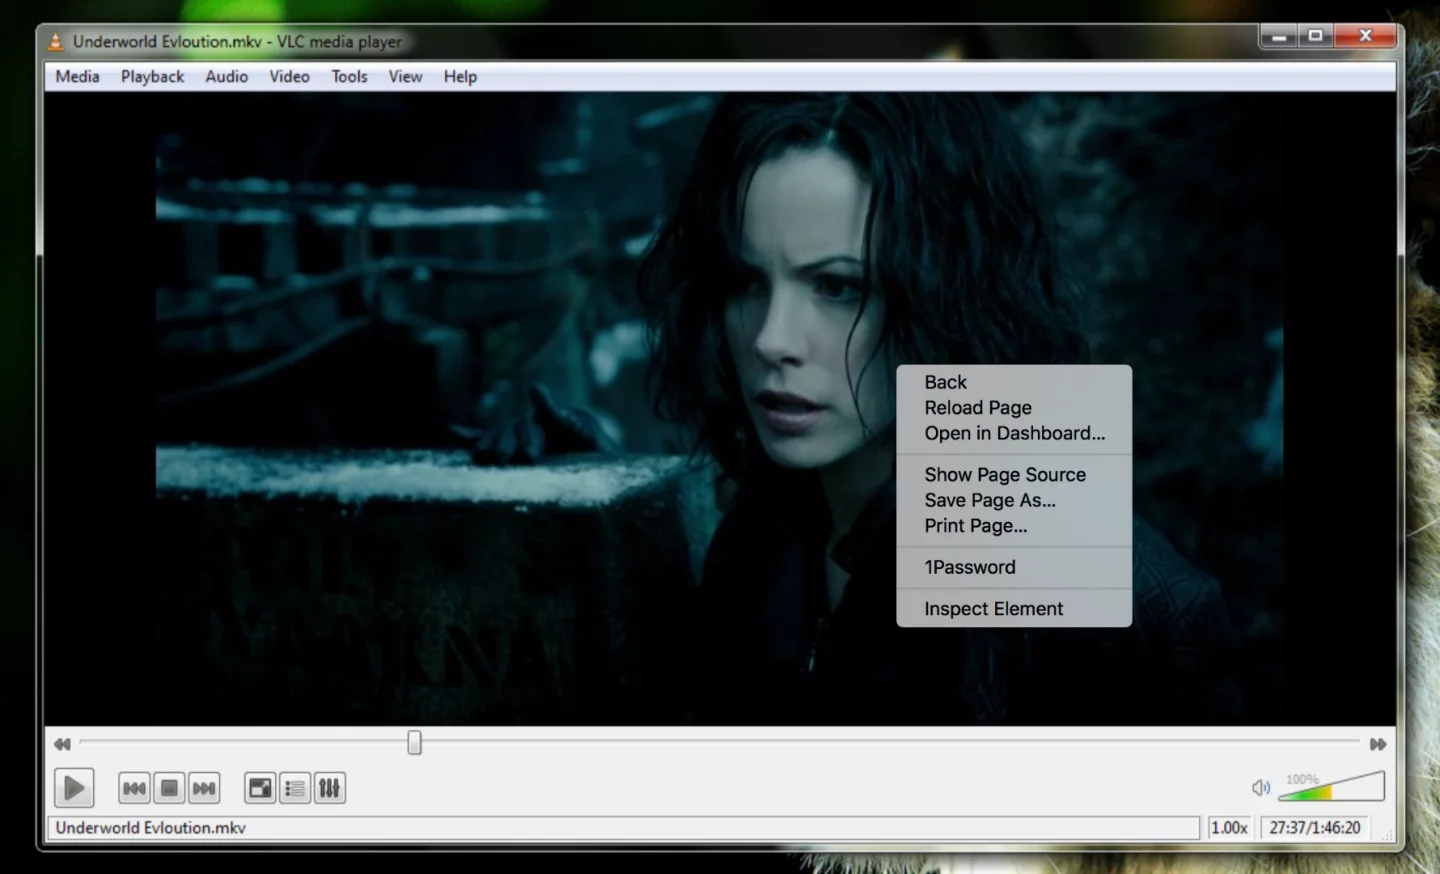Select the Stop playback icon
Viewport: 1440px width, 874px height.
click(169, 787)
